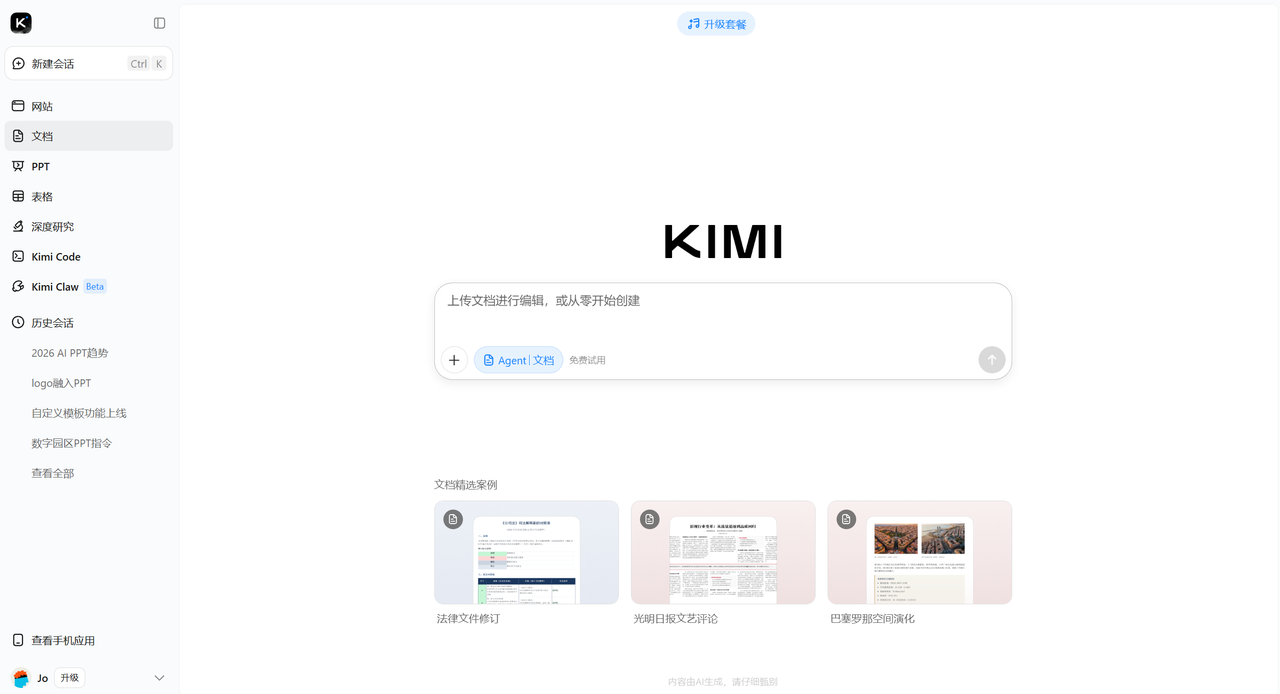Go to the PPT sidebar item
Image resolution: width=1280 pixels, height=694 pixels.
[89, 166]
